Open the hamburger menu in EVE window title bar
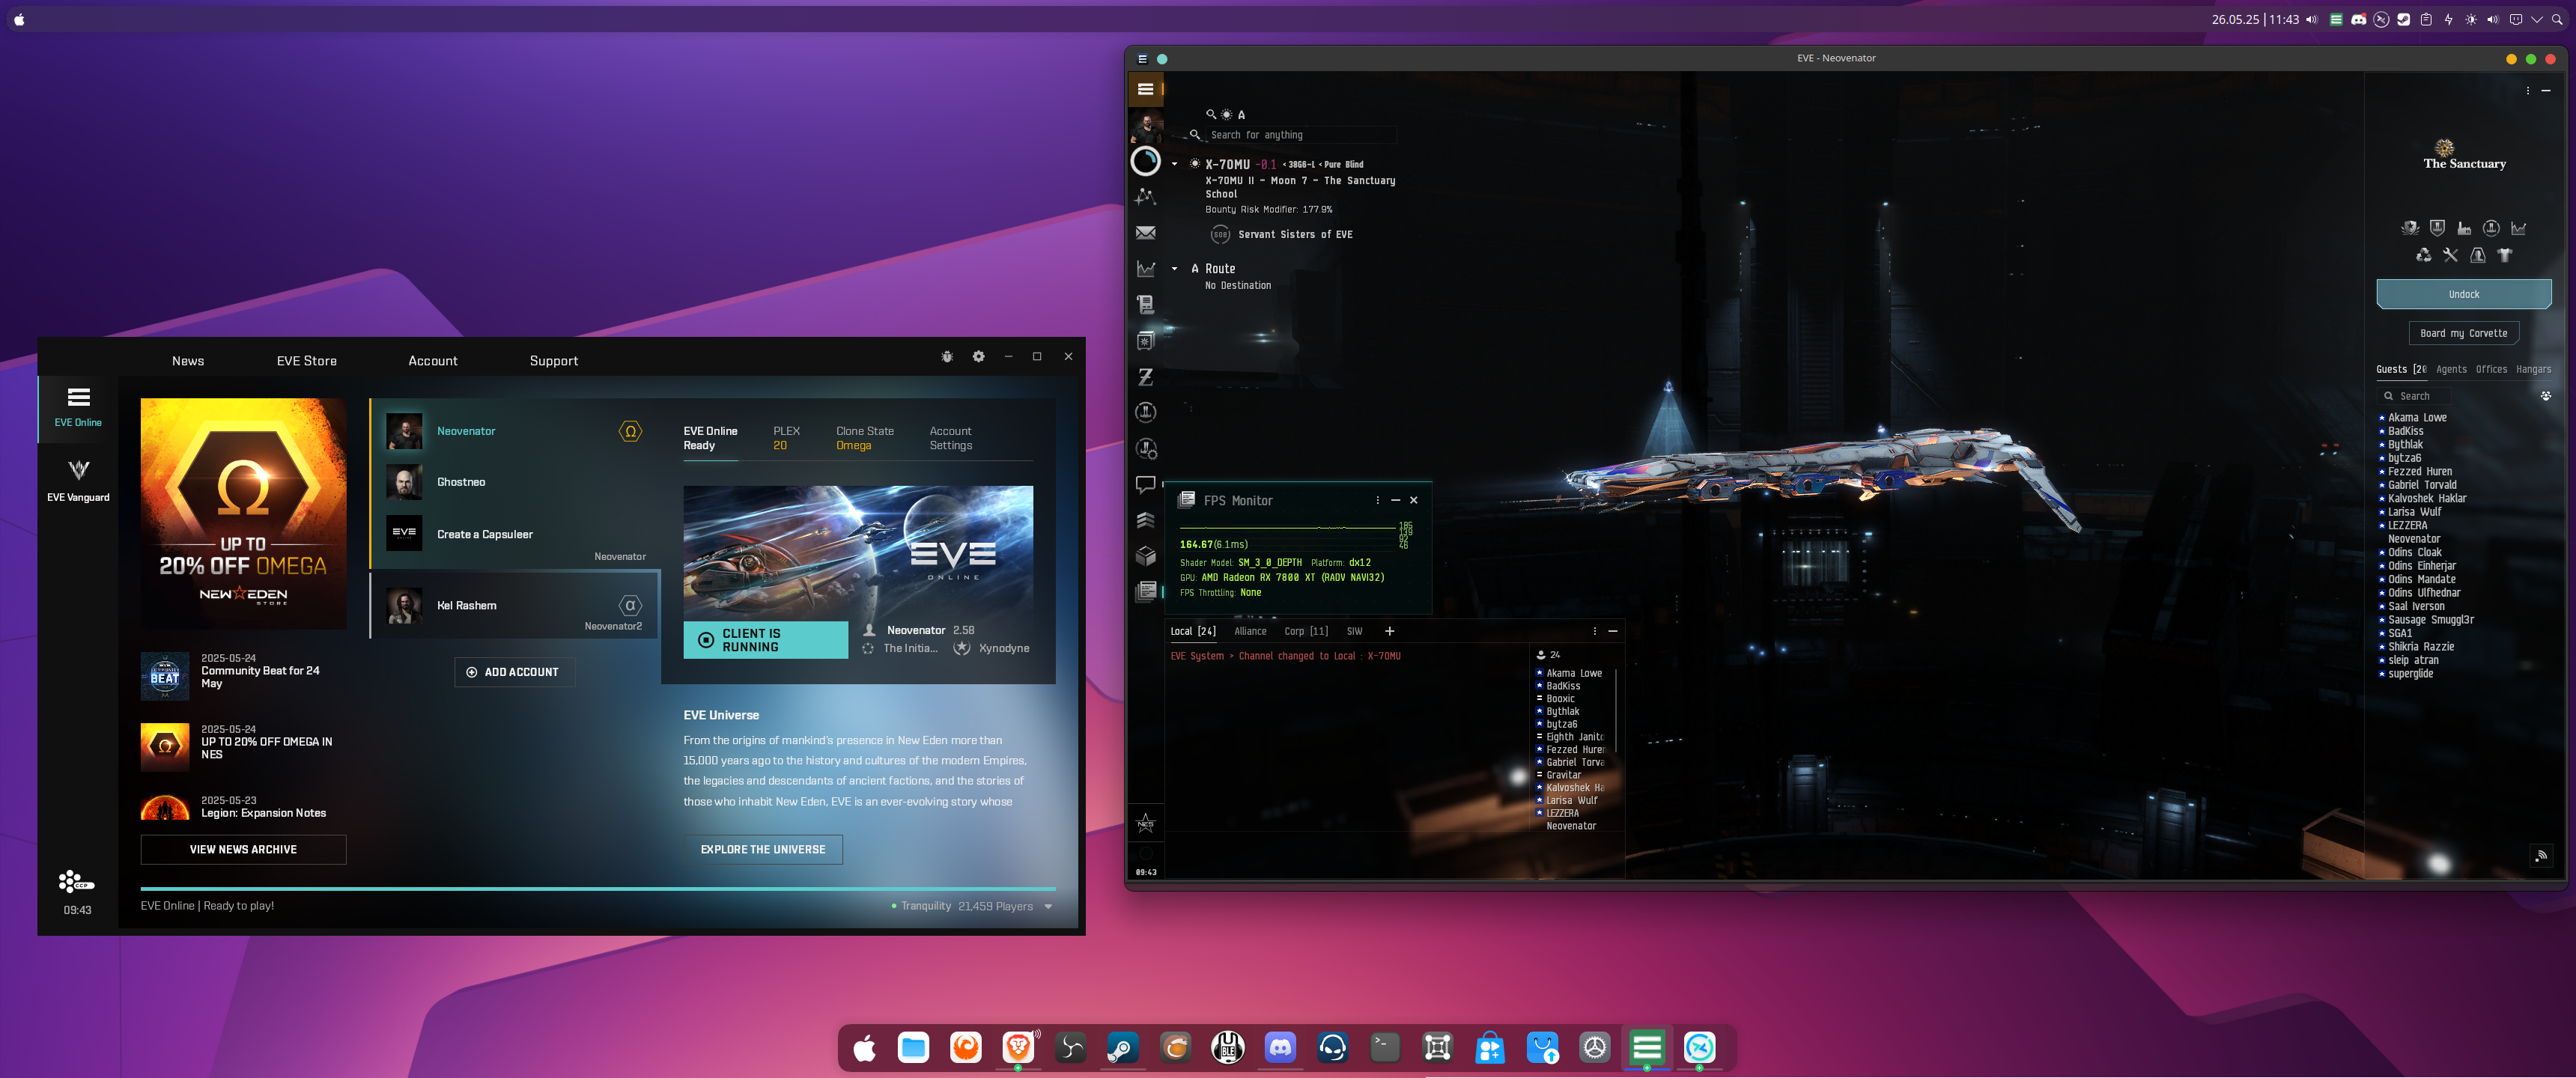The width and height of the screenshot is (2576, 1078). pos(1142,59)
